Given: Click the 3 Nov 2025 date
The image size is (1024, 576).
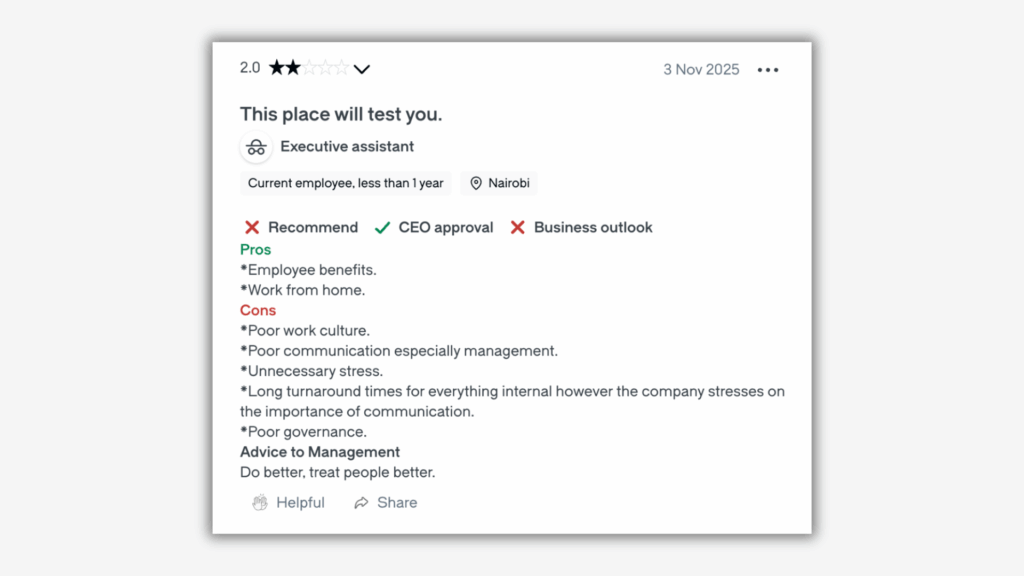Looking at the screenshot, I should tap(701, 69).
